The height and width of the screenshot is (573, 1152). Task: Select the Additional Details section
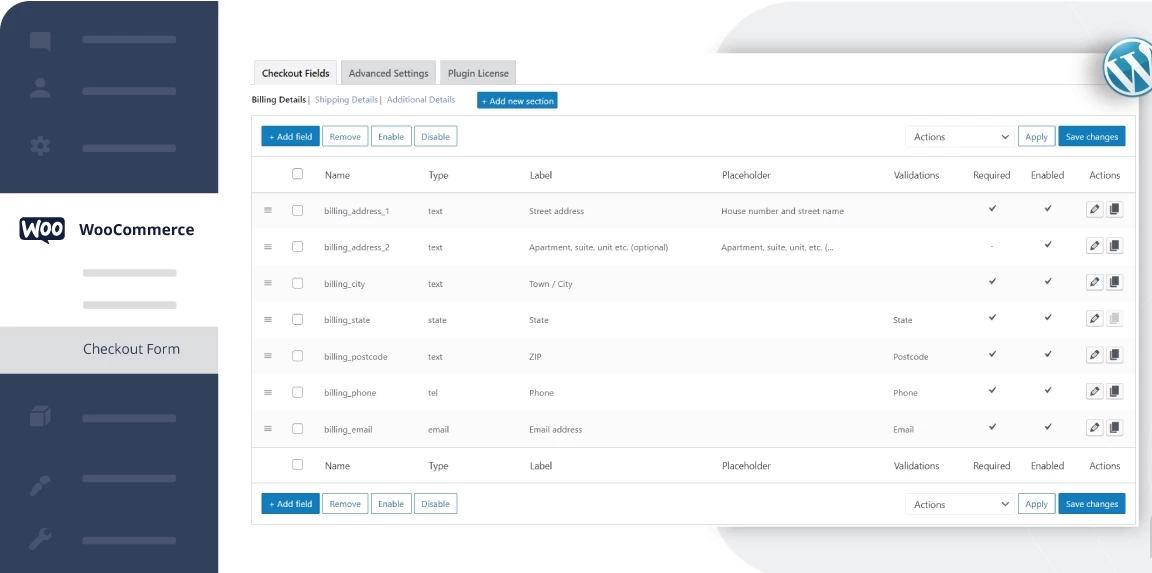pyautogui.click(x=421, y=100)
